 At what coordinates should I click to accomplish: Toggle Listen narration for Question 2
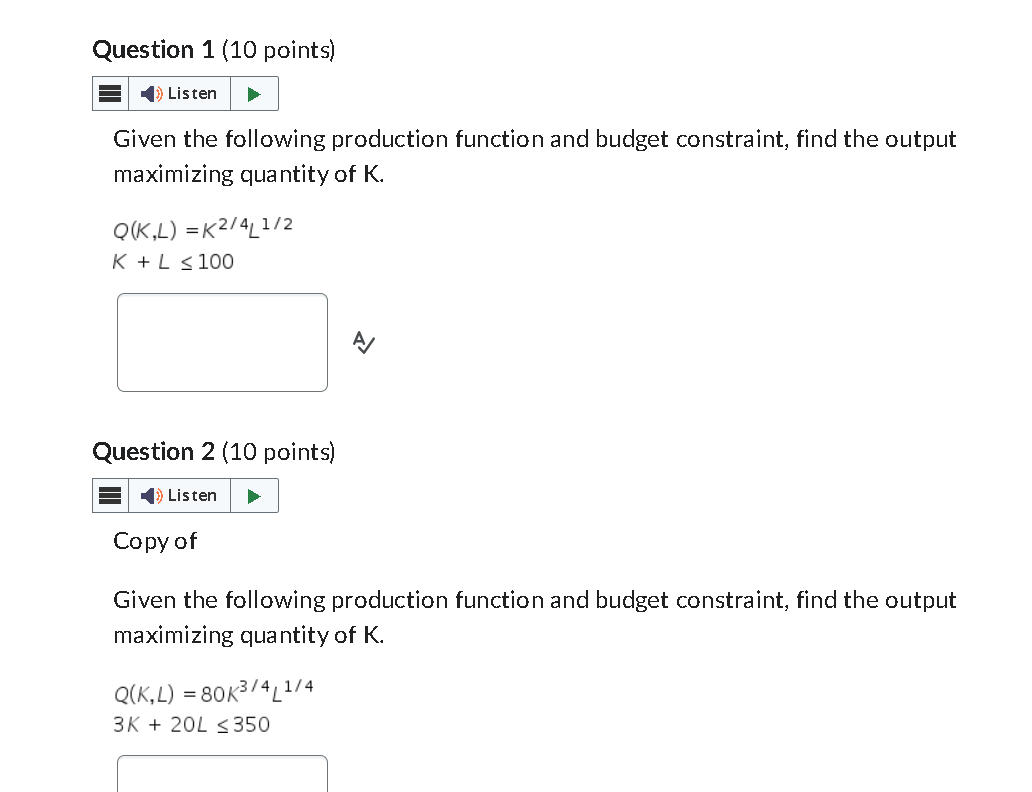click(x=180, y=495)
